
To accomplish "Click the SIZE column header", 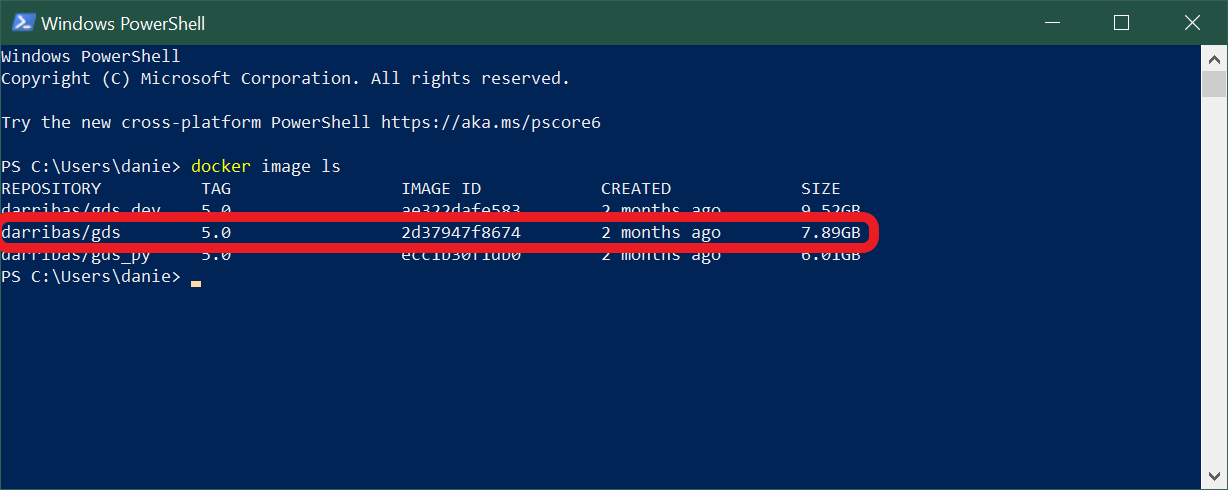I will 821,188.
